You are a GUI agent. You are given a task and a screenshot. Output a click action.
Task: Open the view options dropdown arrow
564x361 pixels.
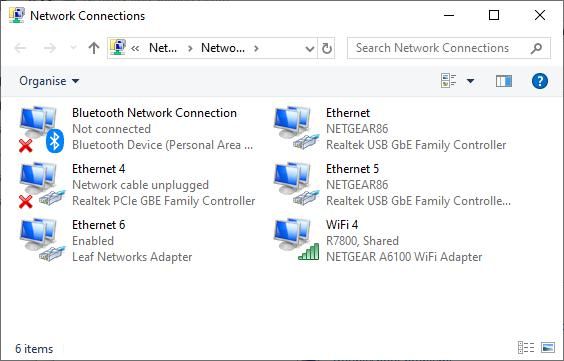[470, 81]
